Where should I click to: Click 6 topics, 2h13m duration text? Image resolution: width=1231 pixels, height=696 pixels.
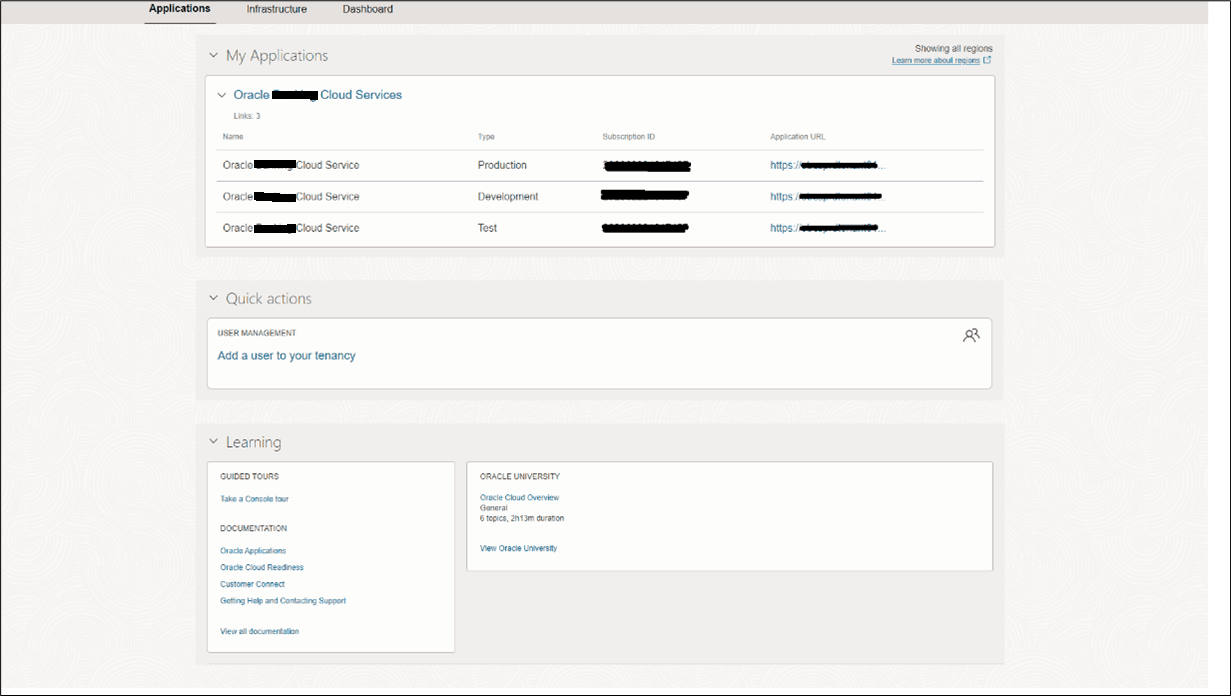tap(522, 519)
